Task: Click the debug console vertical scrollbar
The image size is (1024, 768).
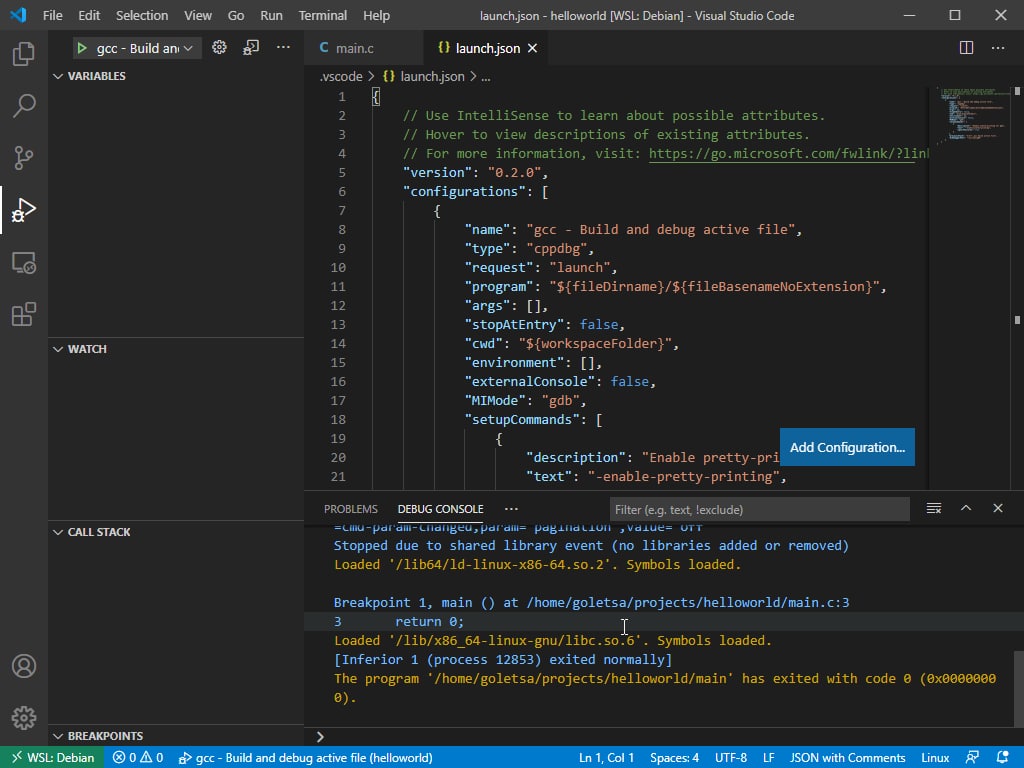Action: coord(1018,688)
